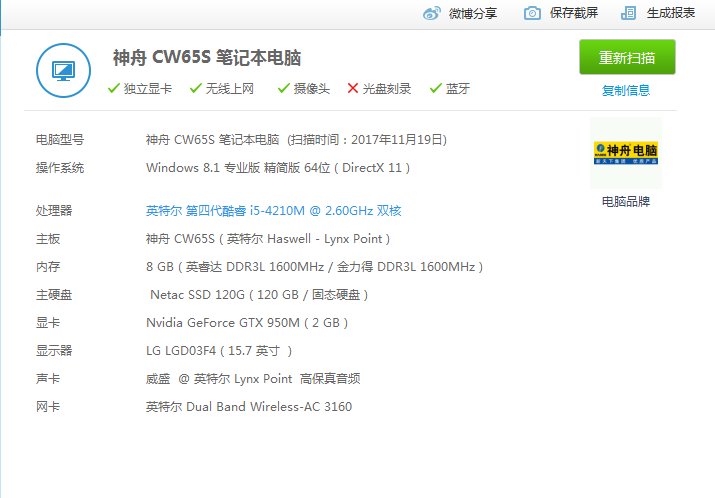Click the Haswell - Lynx Point motherboard value

[x=268, y=239]
